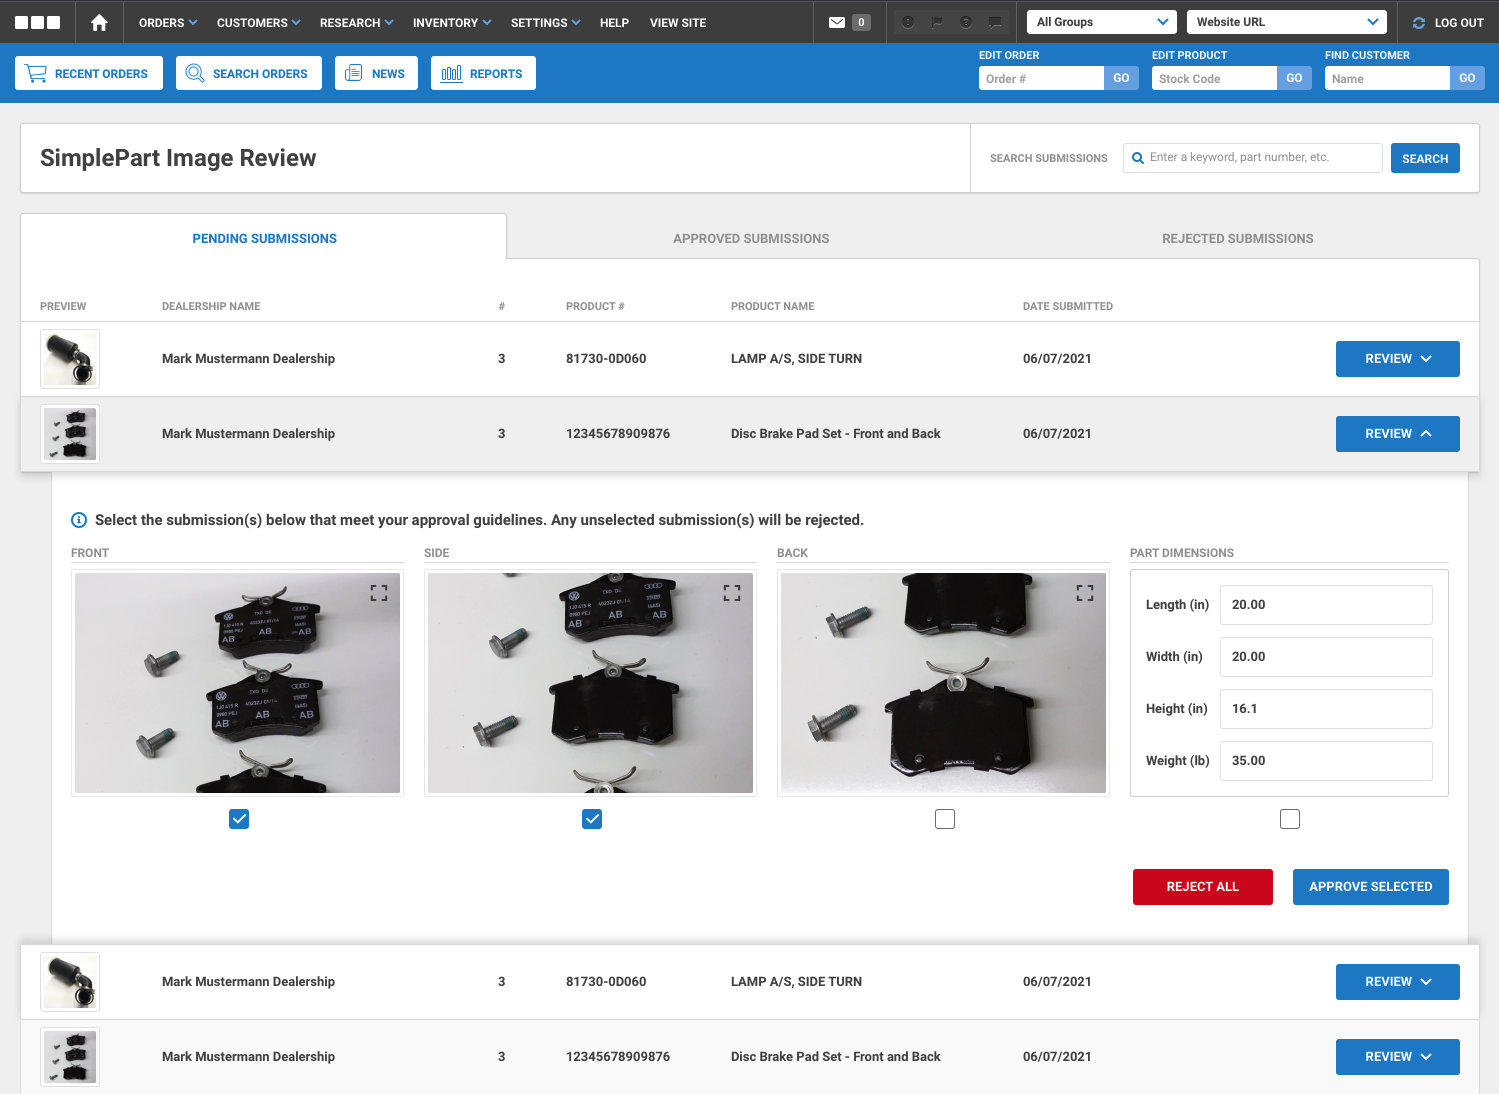Uncheck the SIDE image checkbox
Image resolution: width=1499 pixels, height=1094 pixels.
tap(592, 819)
